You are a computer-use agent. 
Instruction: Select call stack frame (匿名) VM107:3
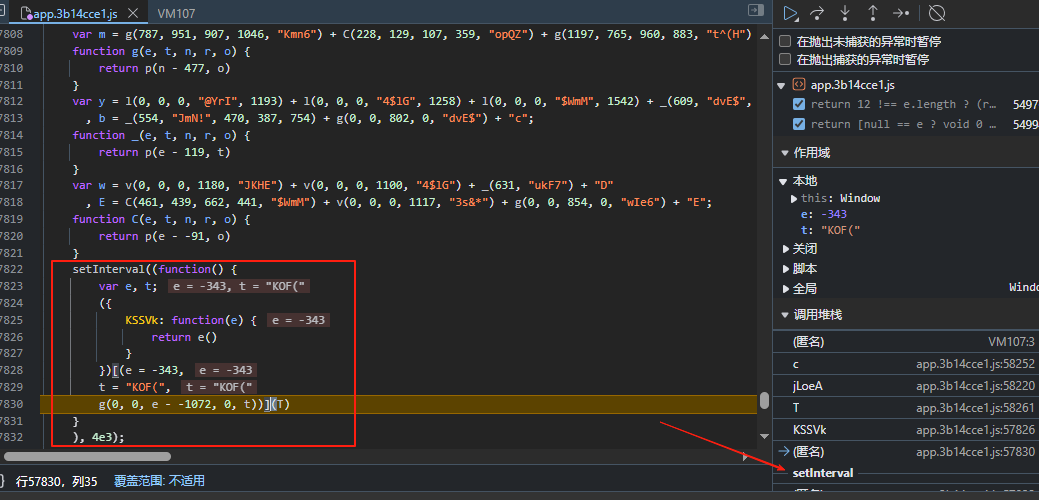(x=906, y=342)
